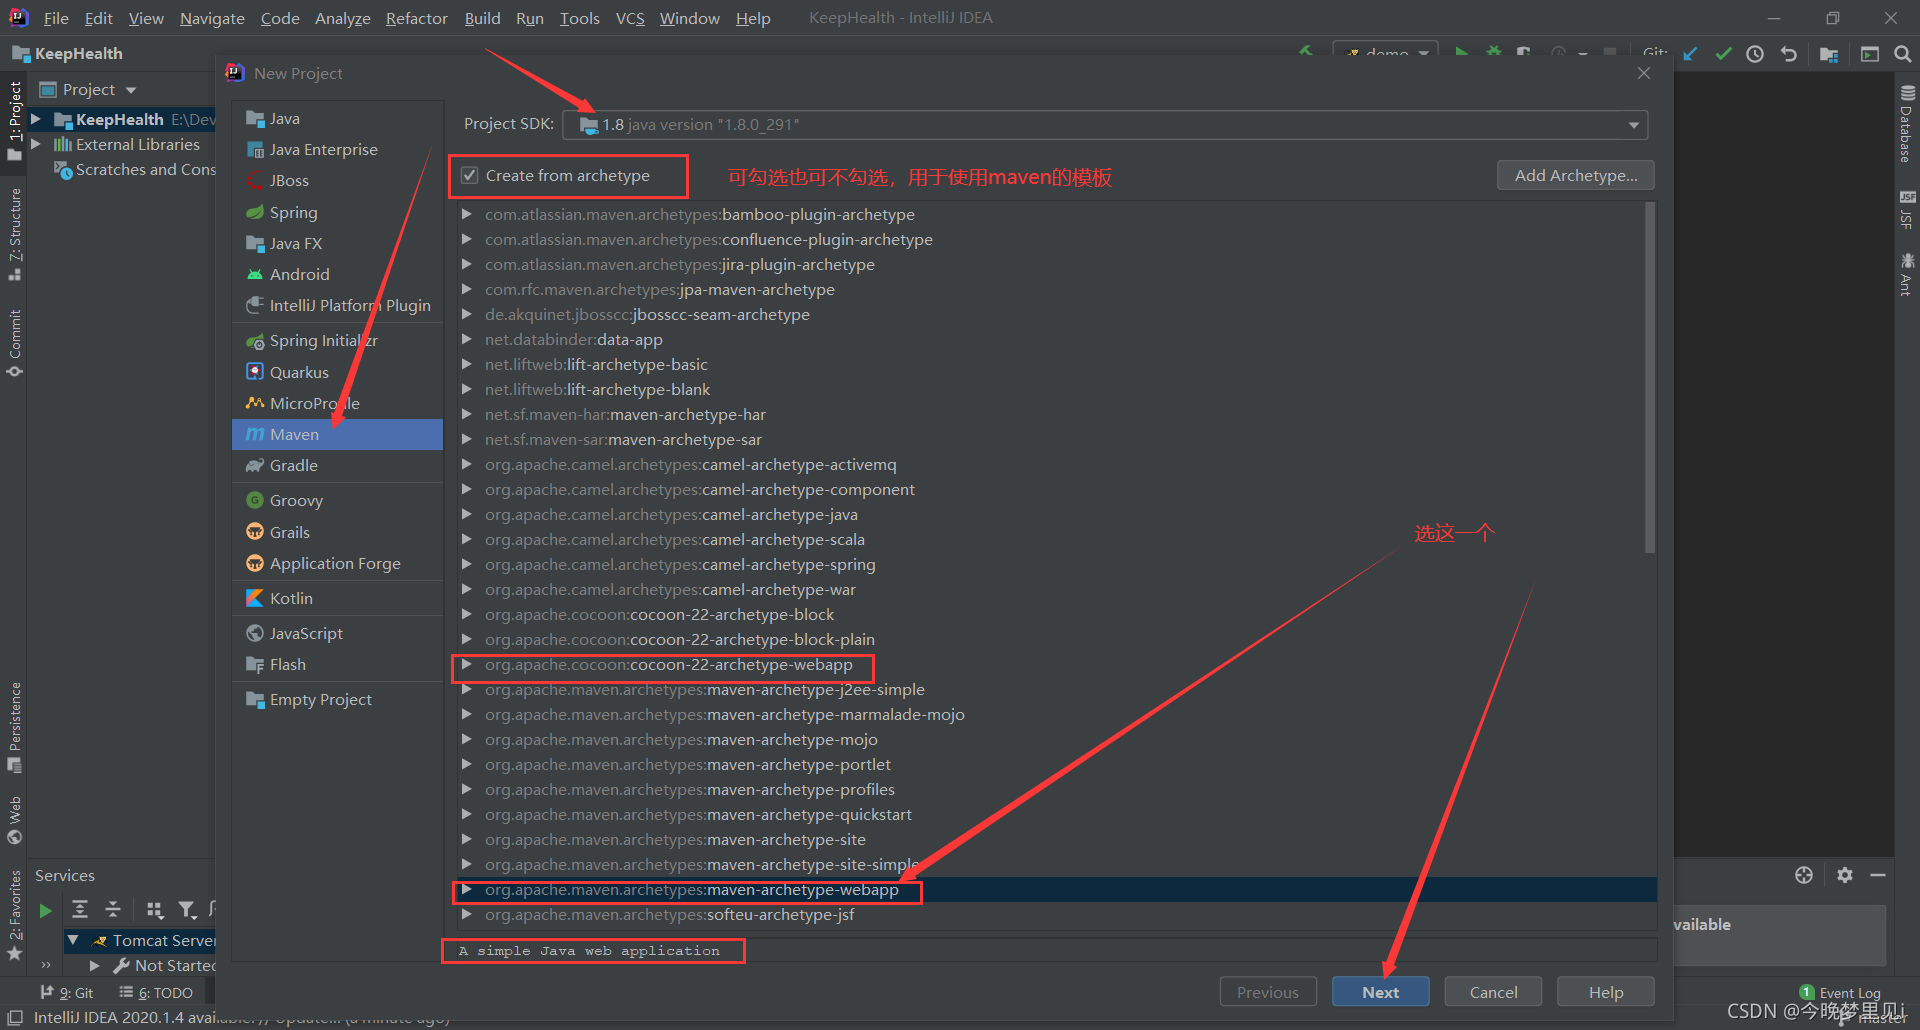Expand the cocoon-22-archetype-webapp entry
1920x1030 pixels.
point(466,664)
